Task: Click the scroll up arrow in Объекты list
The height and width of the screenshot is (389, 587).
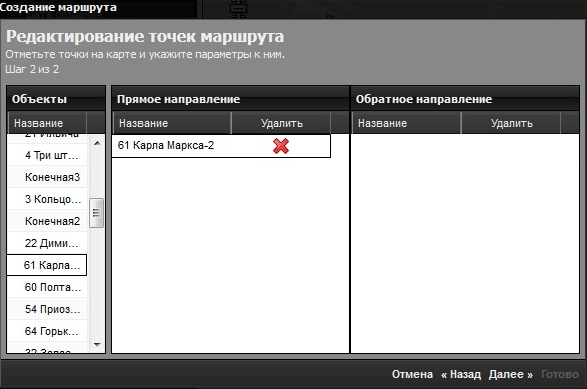Action: tap(97, 143)
